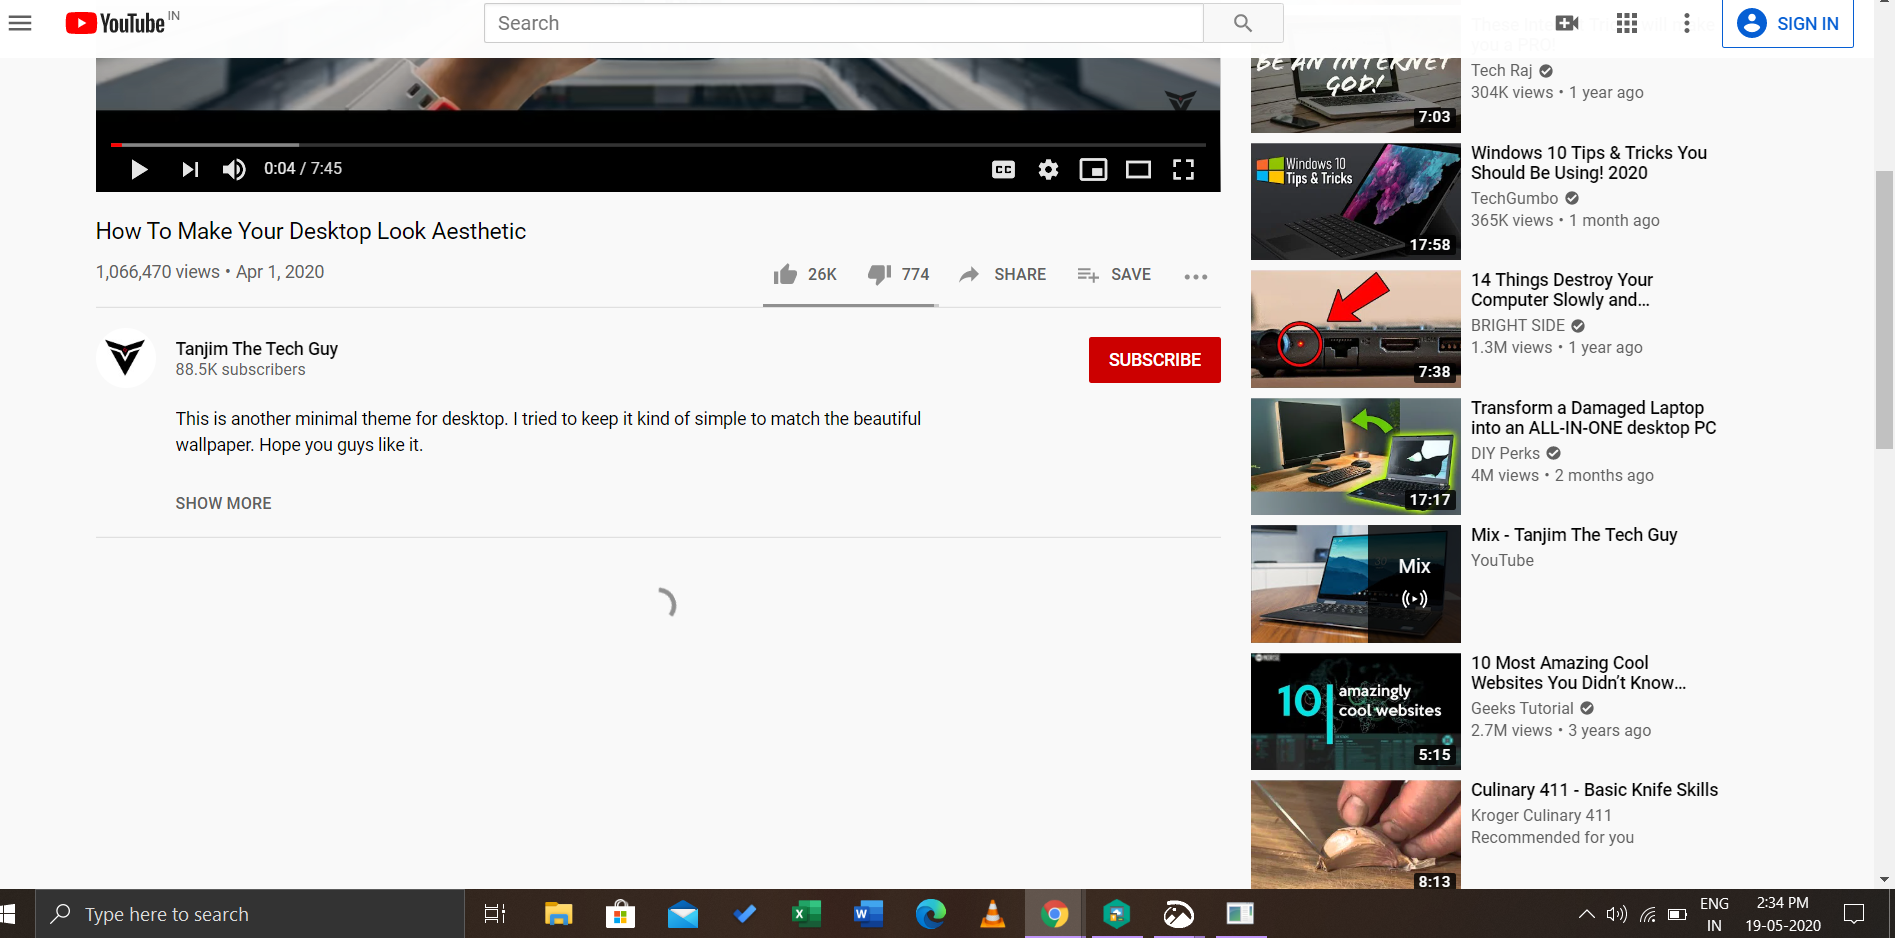Focus the YouTube search box
This screenshot has height=938, width=1895.
[x=844, y=23]
